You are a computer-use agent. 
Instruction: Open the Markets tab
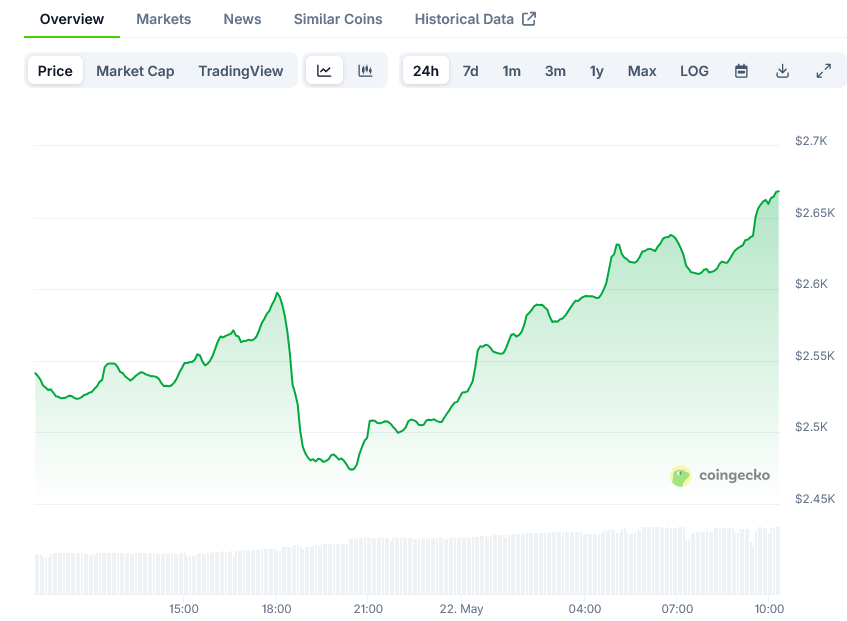pos(163,19)
